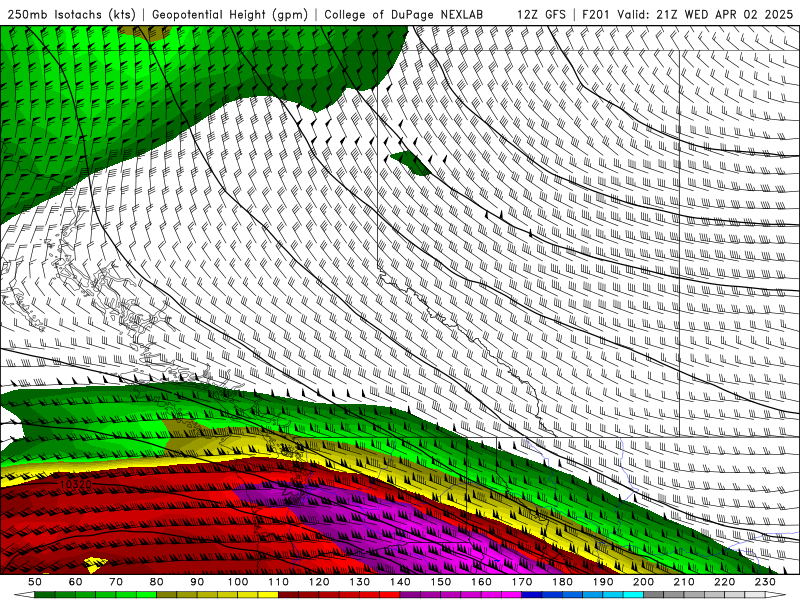
Task: Click the '230' colorbar label
Action: coord(765,582)
